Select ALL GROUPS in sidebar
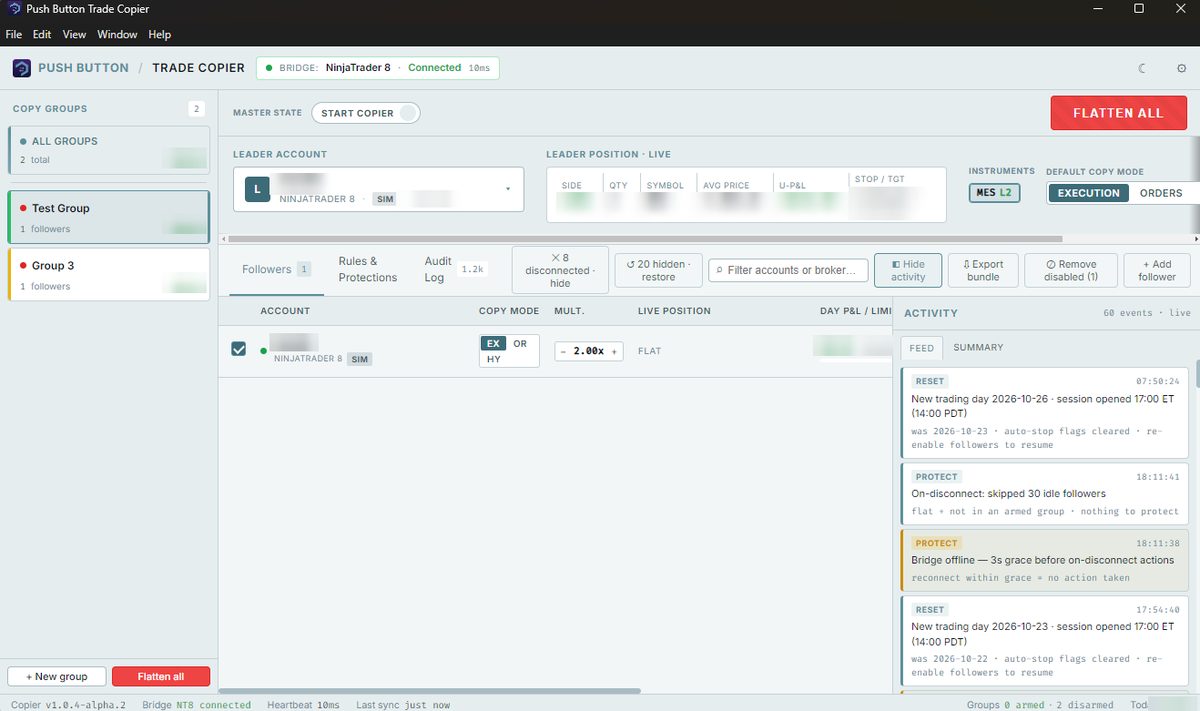The height and width of the screenshot is (711, 1200). tap(109, 150)
